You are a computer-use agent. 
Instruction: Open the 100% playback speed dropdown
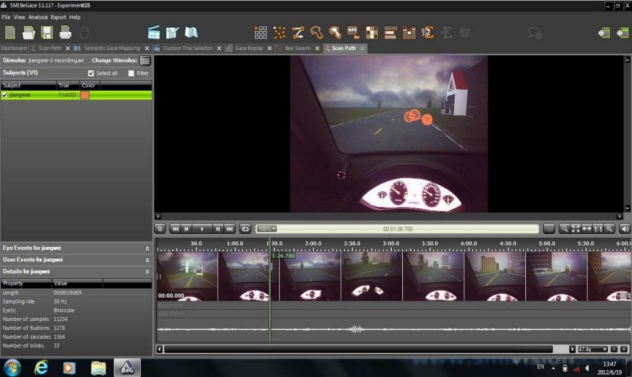click(267, 229)
